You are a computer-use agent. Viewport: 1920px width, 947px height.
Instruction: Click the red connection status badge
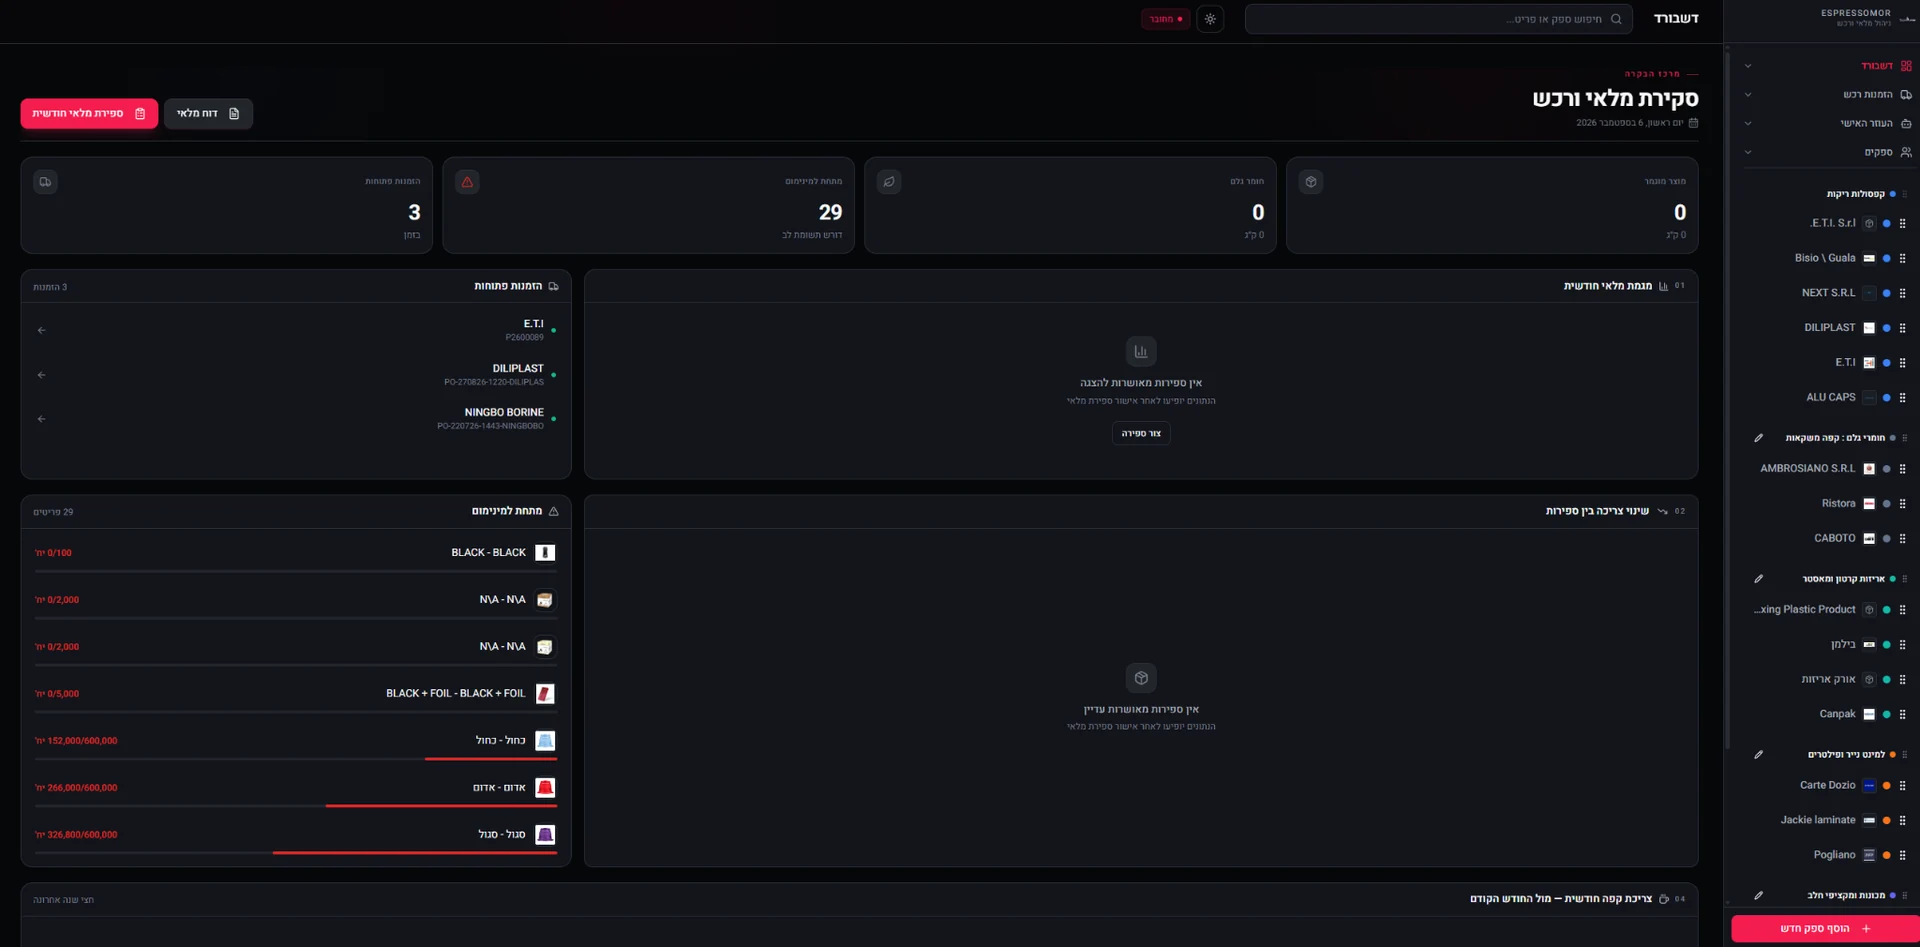[1165, 19]
